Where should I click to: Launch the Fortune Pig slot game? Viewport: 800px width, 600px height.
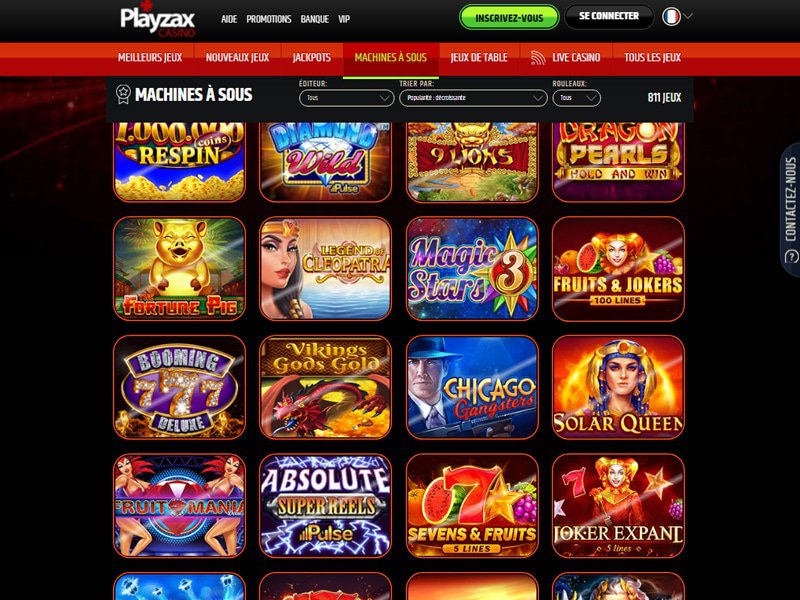(179, 269)
